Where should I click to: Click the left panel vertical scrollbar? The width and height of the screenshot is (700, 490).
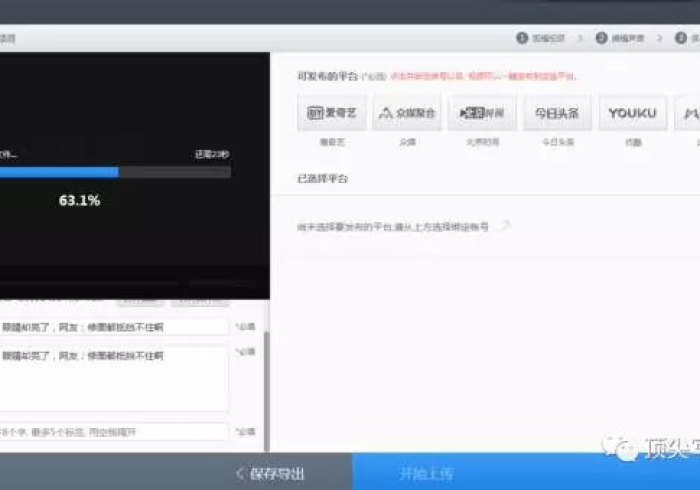[266, 390]
